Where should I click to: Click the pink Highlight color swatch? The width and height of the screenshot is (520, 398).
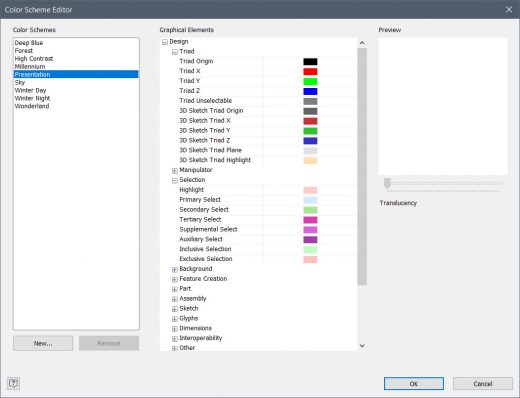(x=310, y=190)
